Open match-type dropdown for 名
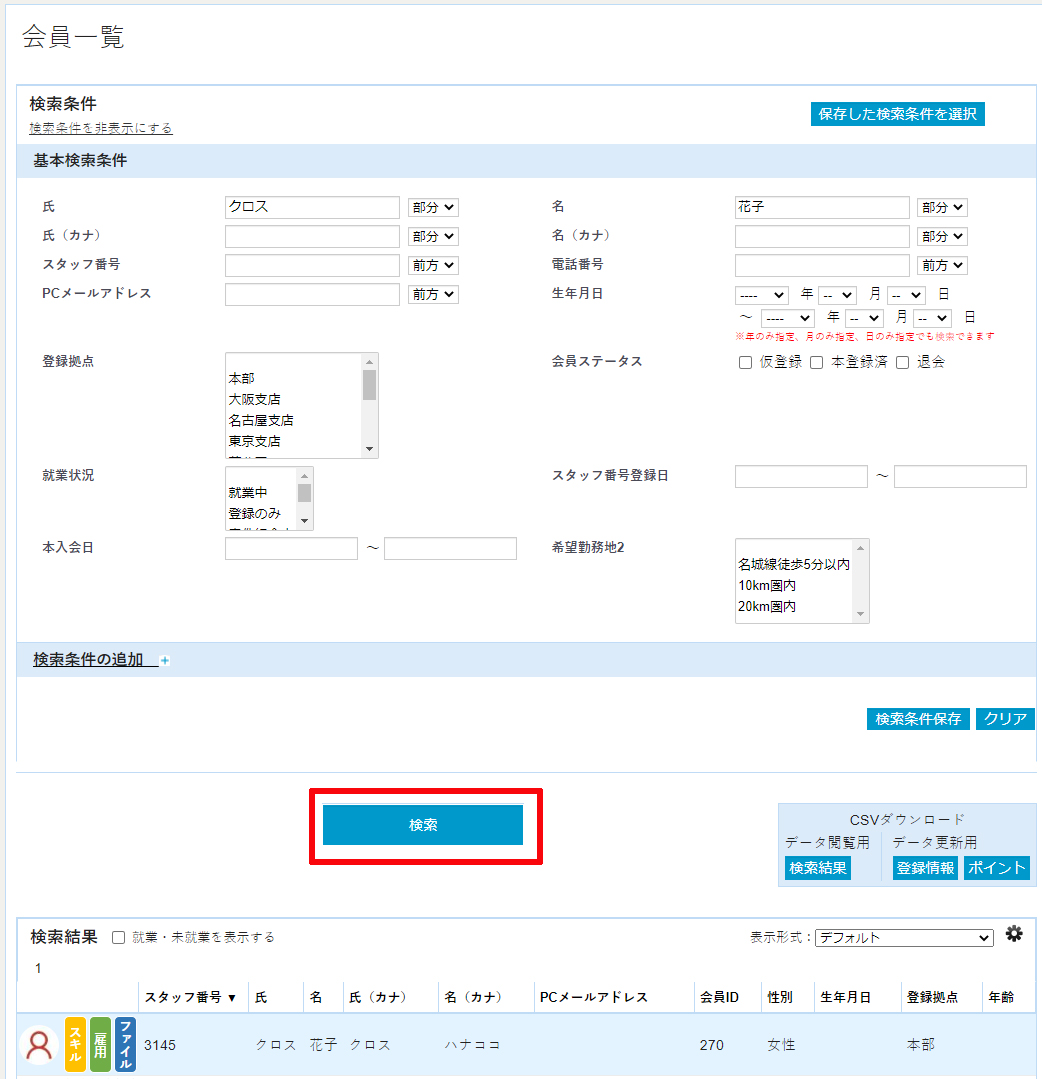This screenshot has width=1042, height=1079. click(x=942, y=207)
